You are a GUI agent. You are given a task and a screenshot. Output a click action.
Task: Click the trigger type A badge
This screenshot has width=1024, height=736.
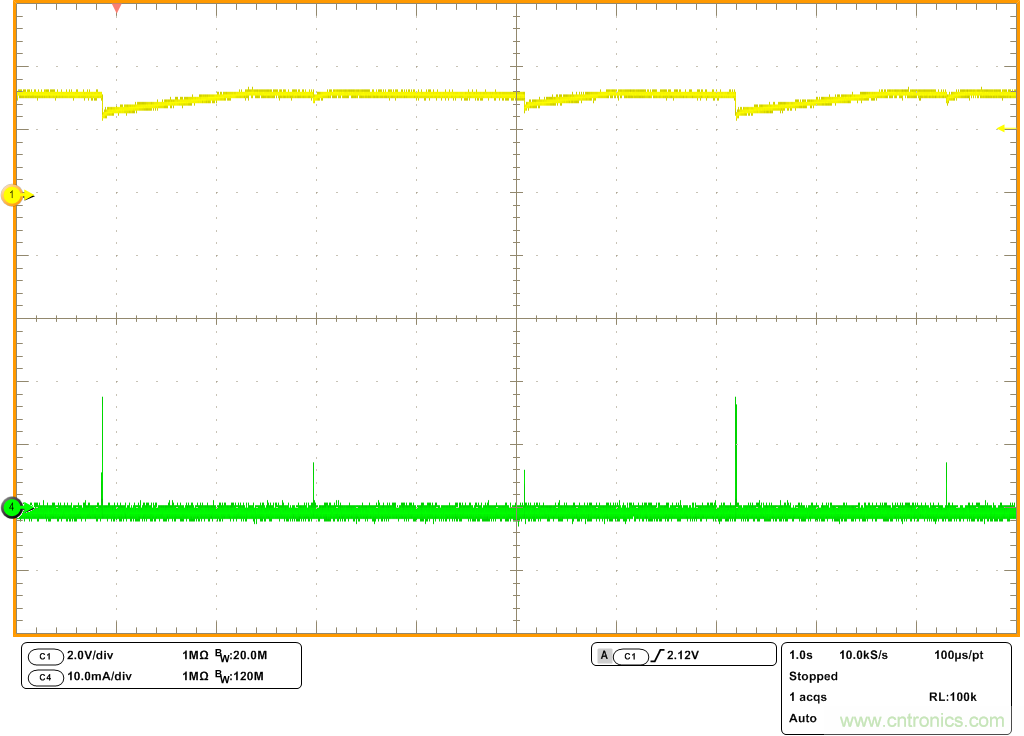tap(604, 656)
